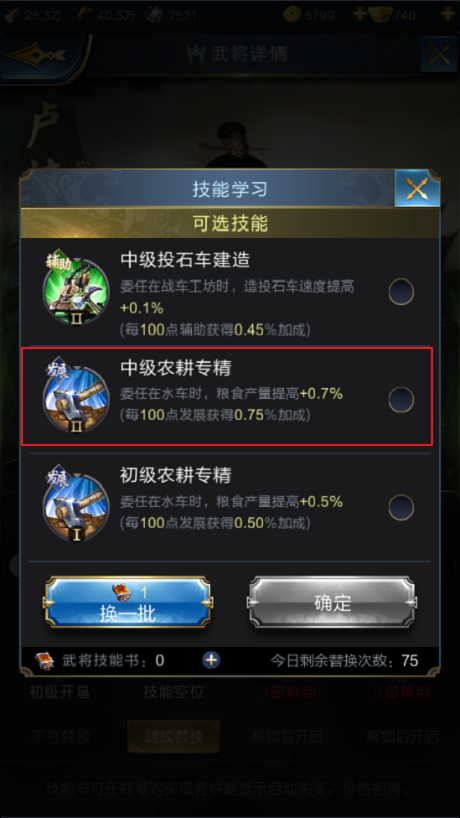460x818 pixels.
Task: Click the back arrow in top-left corner
Action: [42, 55]
